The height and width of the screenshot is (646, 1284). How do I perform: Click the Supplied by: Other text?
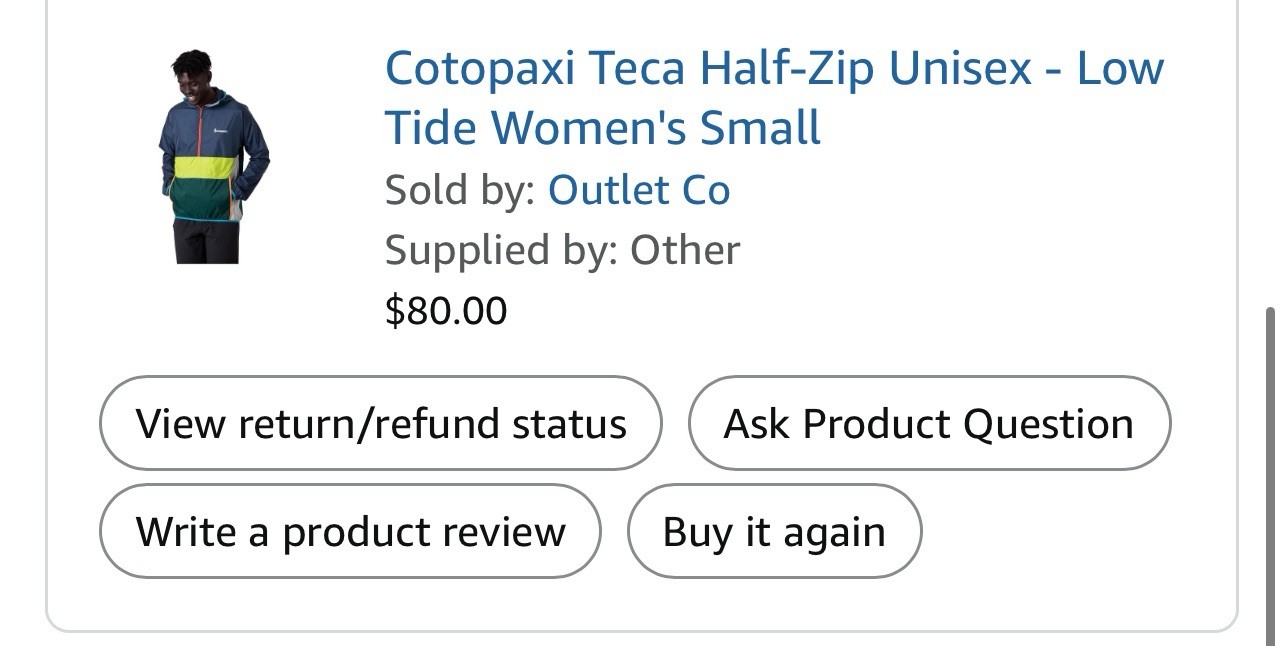(x=562, y=250)
